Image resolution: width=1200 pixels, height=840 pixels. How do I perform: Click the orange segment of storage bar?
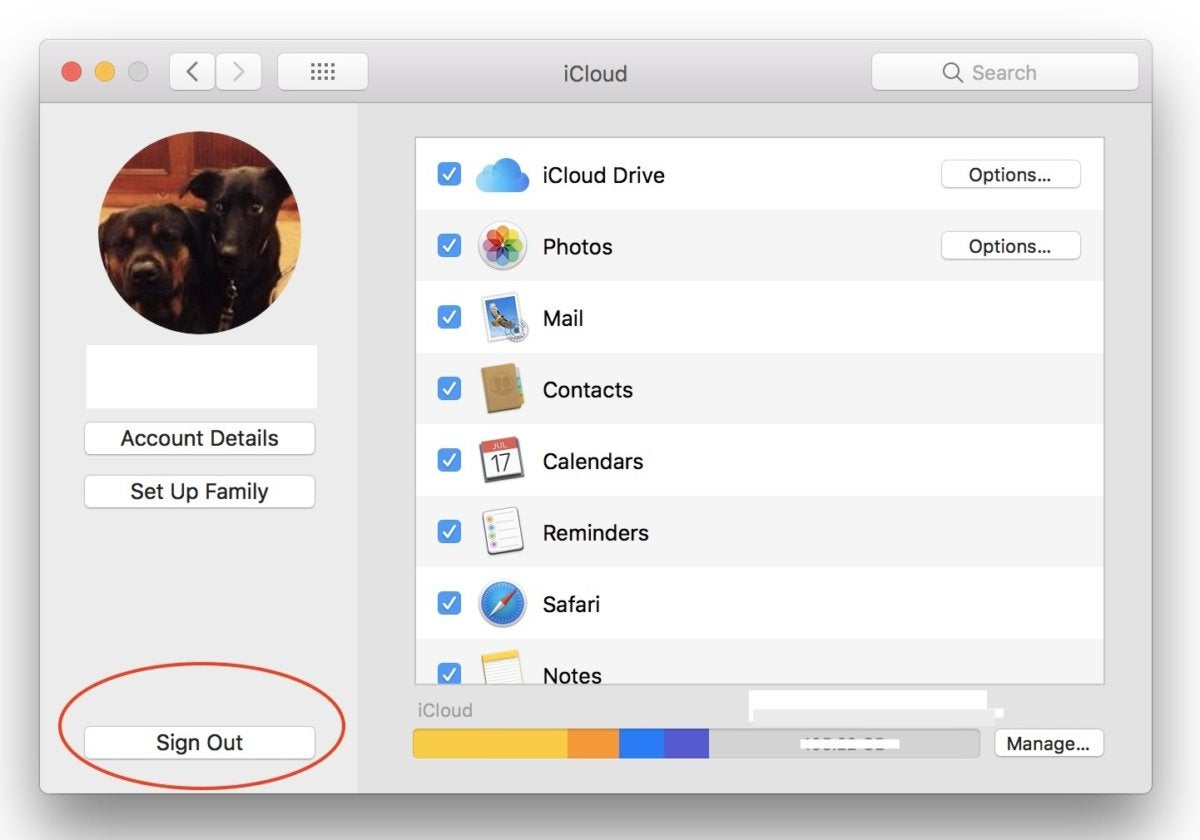(x=593, y=743)
